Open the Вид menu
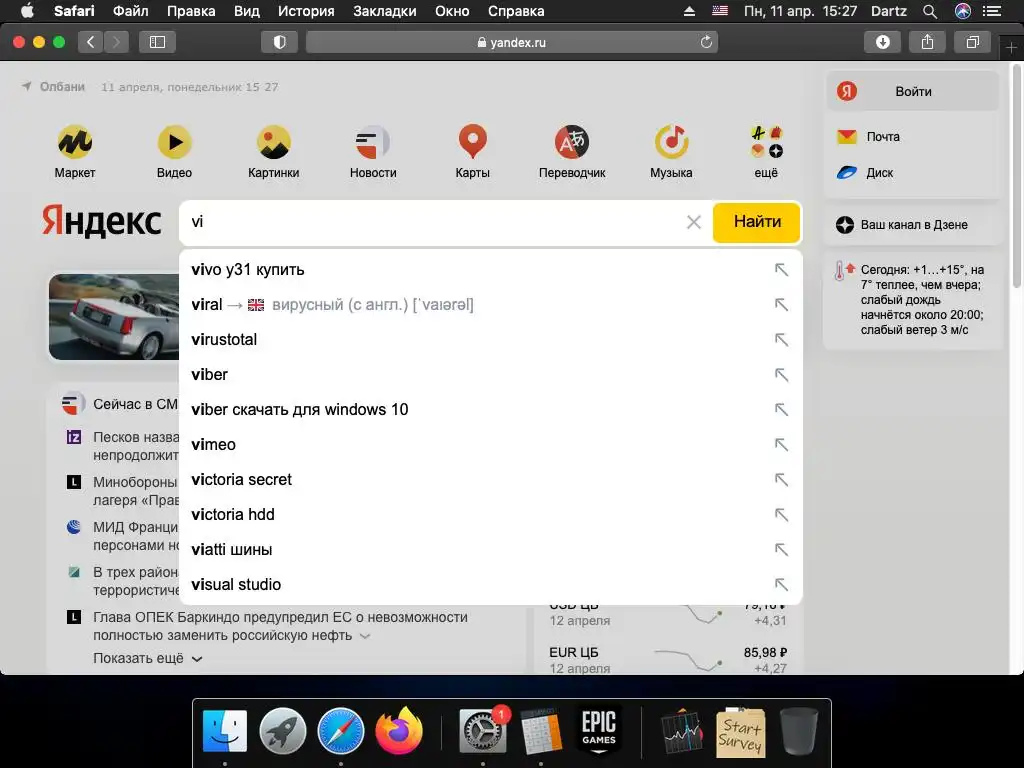Viewport: 1024px width, 768px height. click(247, 11)
